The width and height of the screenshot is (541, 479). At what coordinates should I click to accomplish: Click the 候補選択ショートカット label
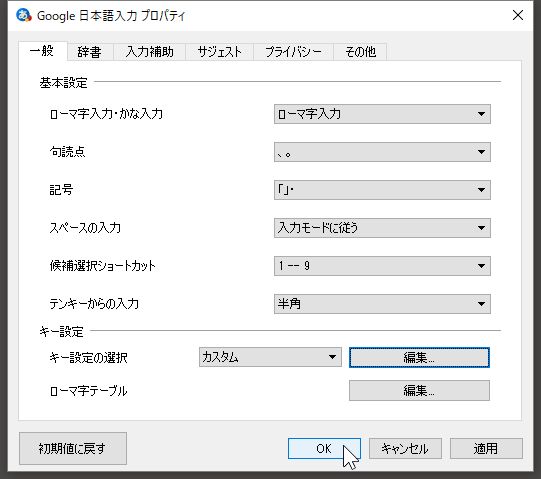click(x=102, y=266)
